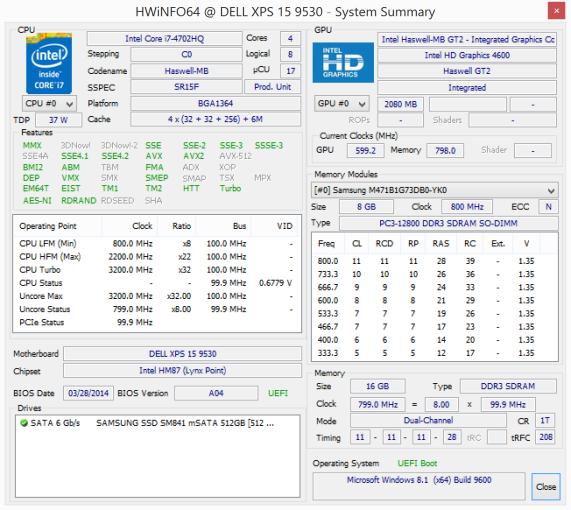Click the SSPEC SR15F value
Screen dimensions: 571x510
(x=186, y=87)
